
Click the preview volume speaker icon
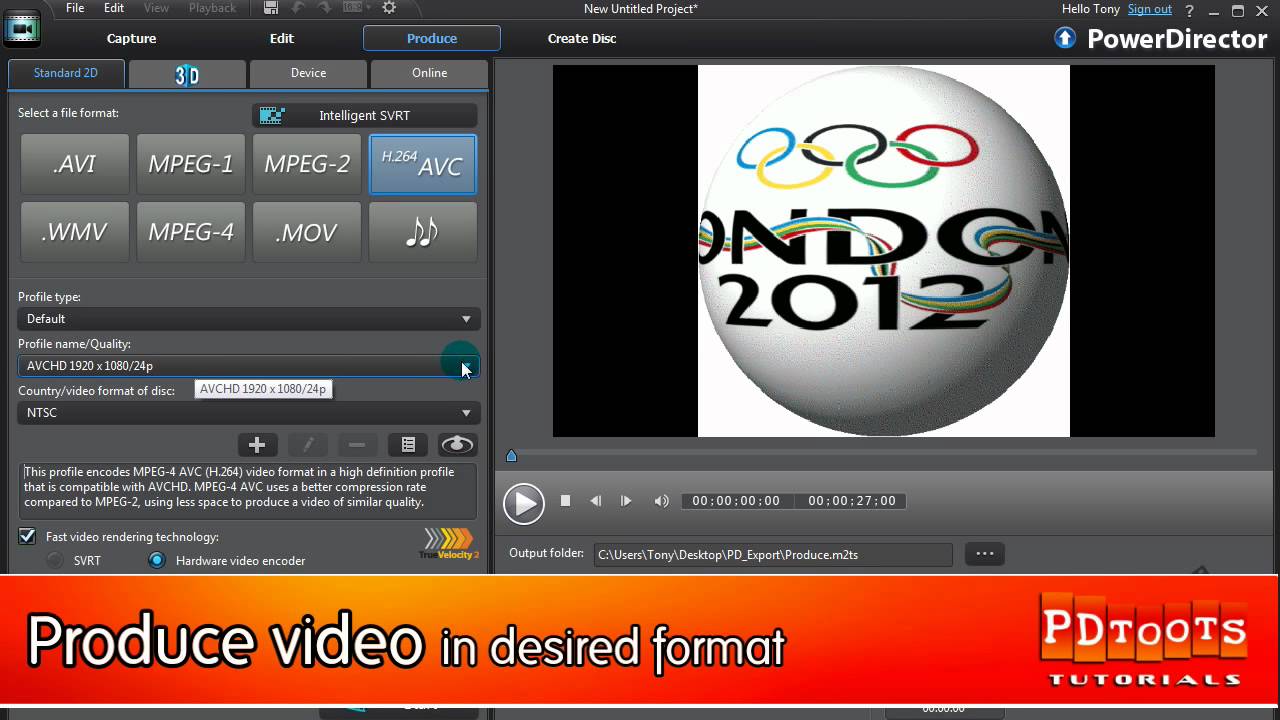pos(661,501)
